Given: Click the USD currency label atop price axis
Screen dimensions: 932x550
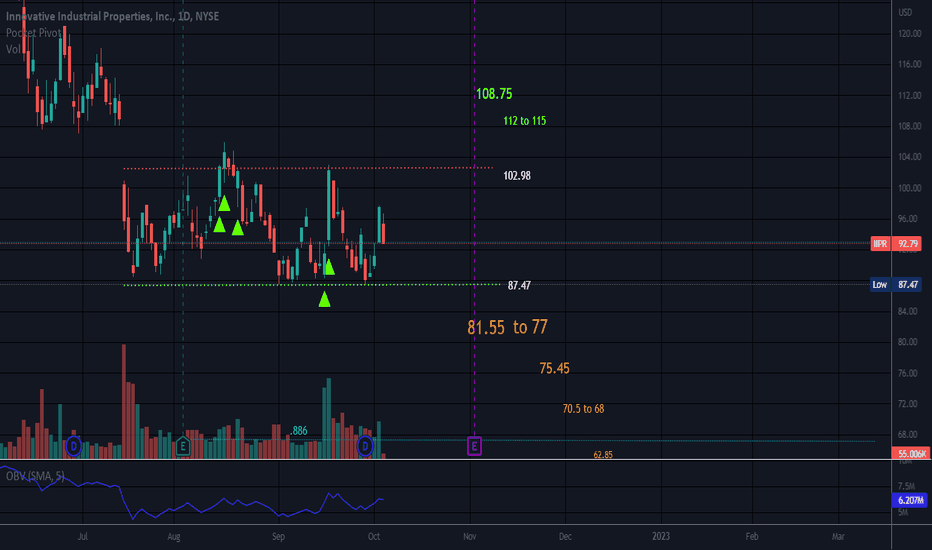Looking at the screenshot, I should [905, 12].
